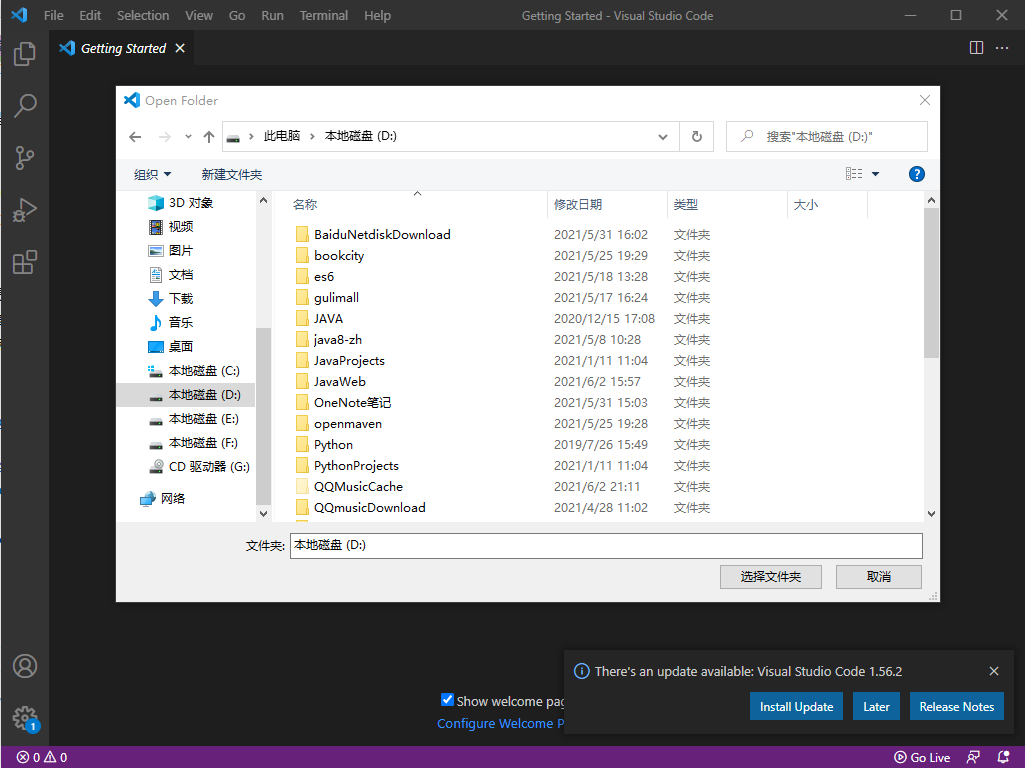This screenshot has height=768, width=1026.
Task: Open the Terminal menu
Action: click(323, 15)
